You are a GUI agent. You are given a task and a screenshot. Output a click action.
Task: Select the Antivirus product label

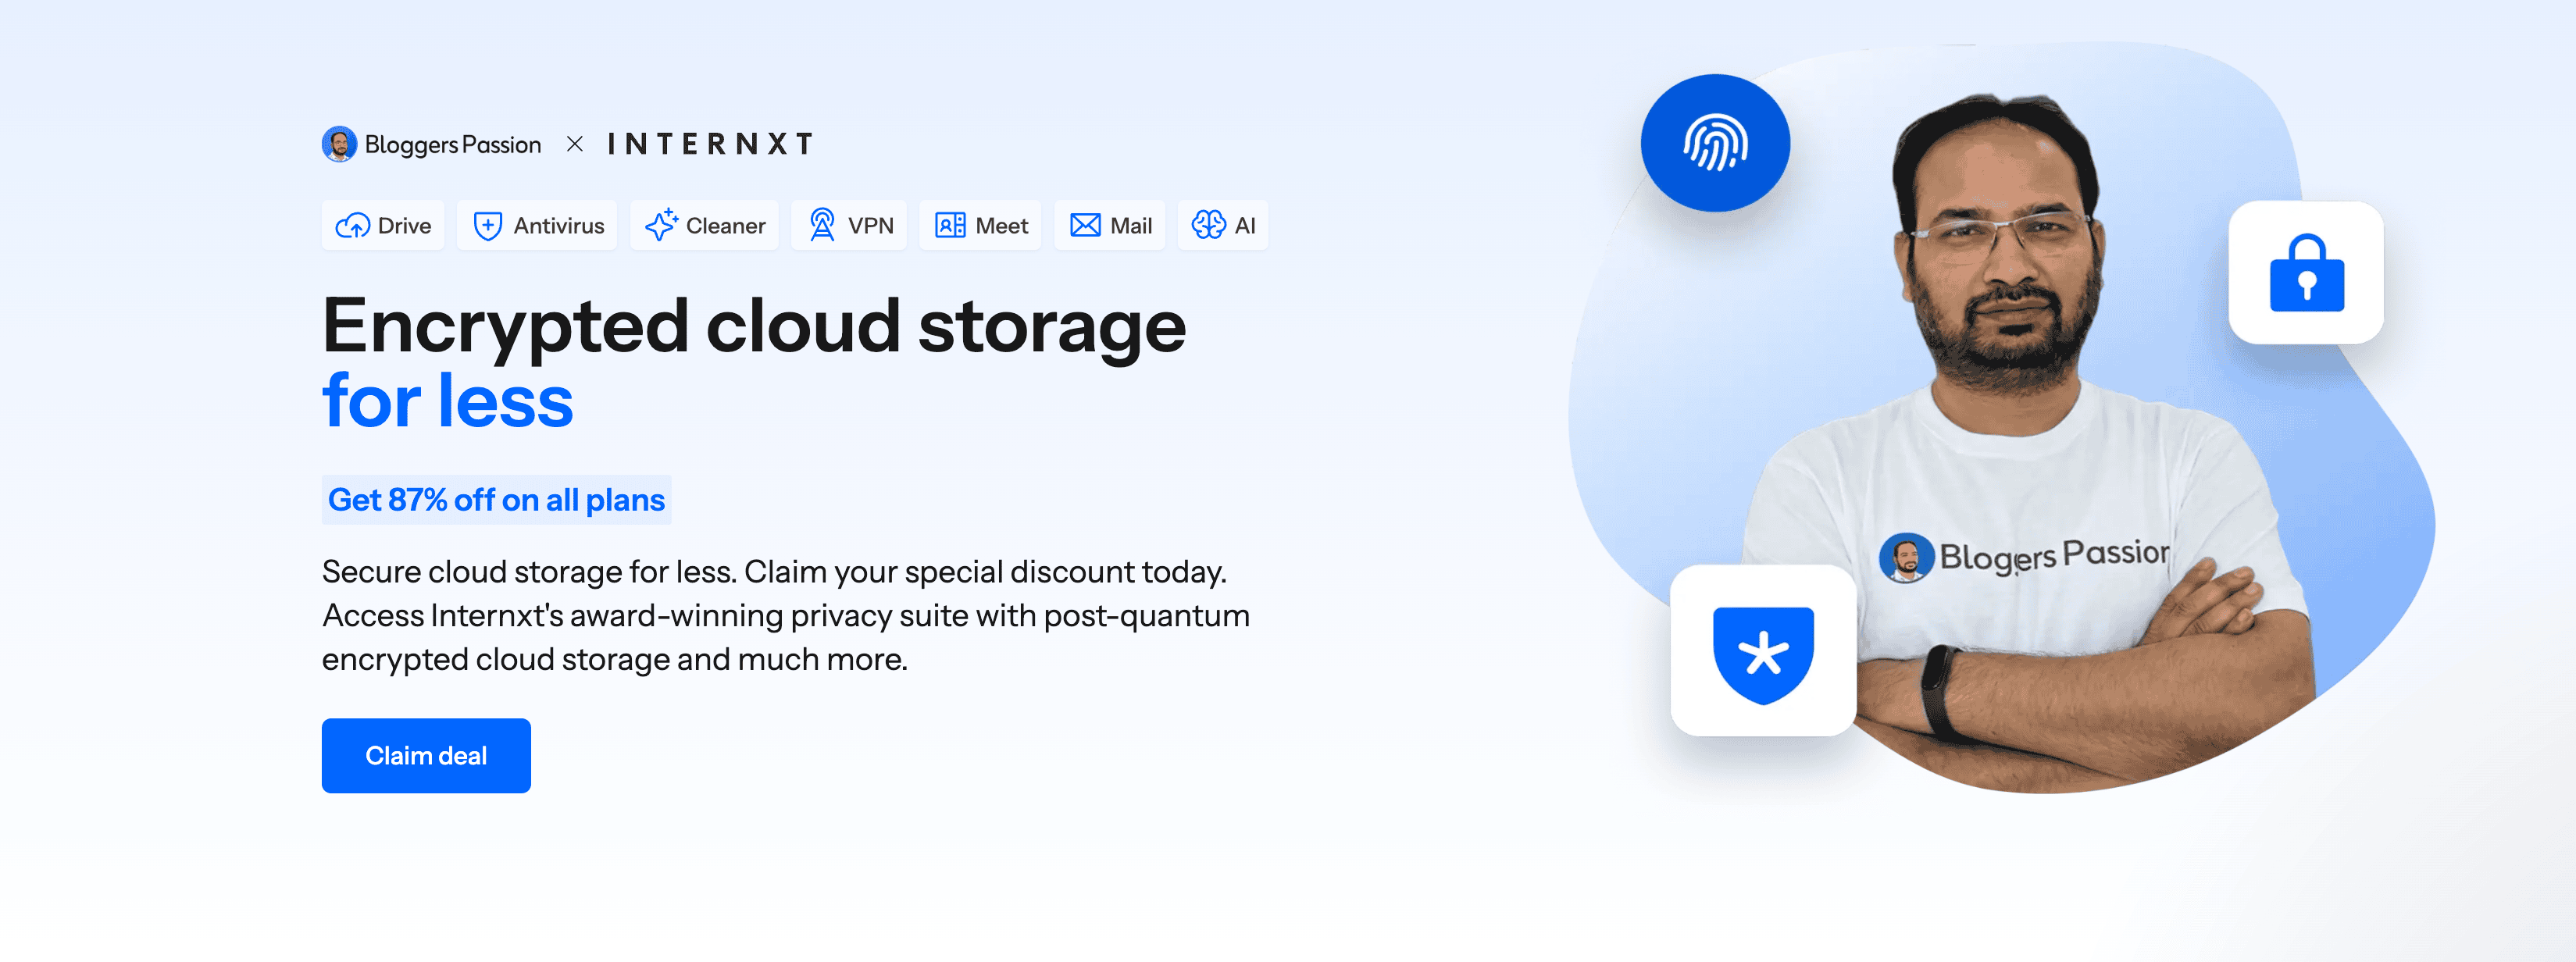[559, 226]
